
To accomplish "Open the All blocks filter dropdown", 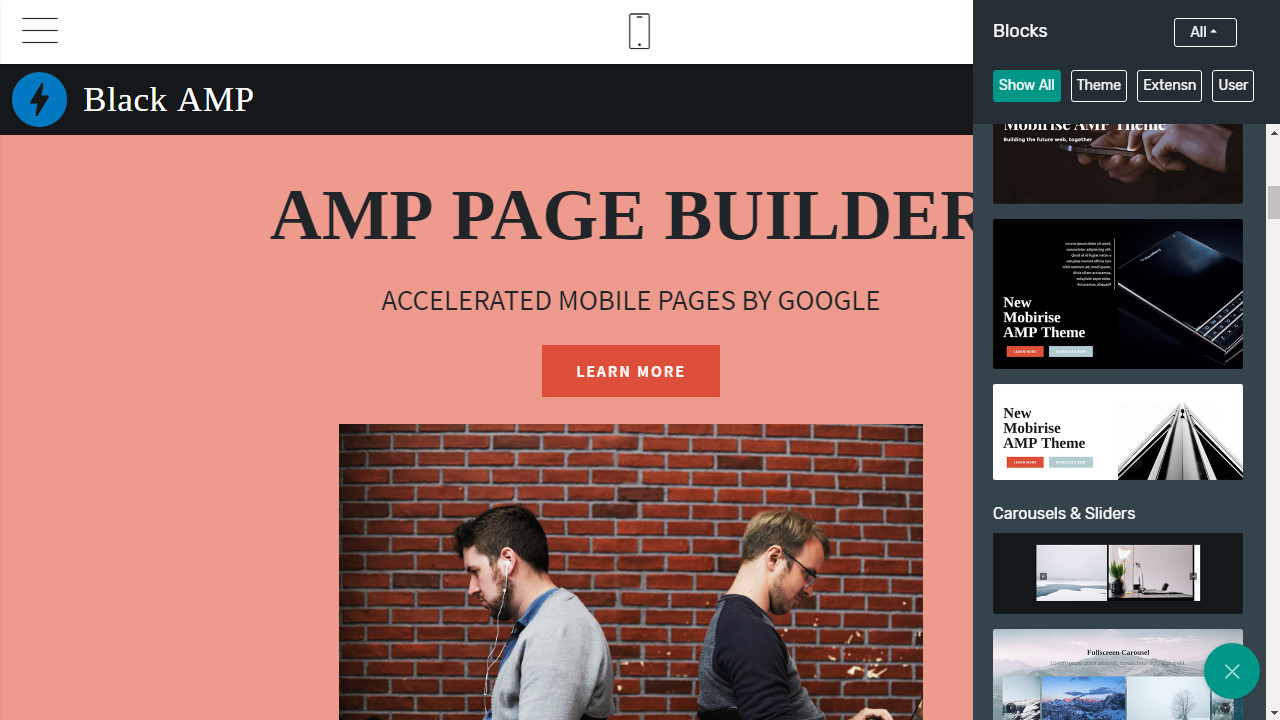I will click(x=1205, y=32).
